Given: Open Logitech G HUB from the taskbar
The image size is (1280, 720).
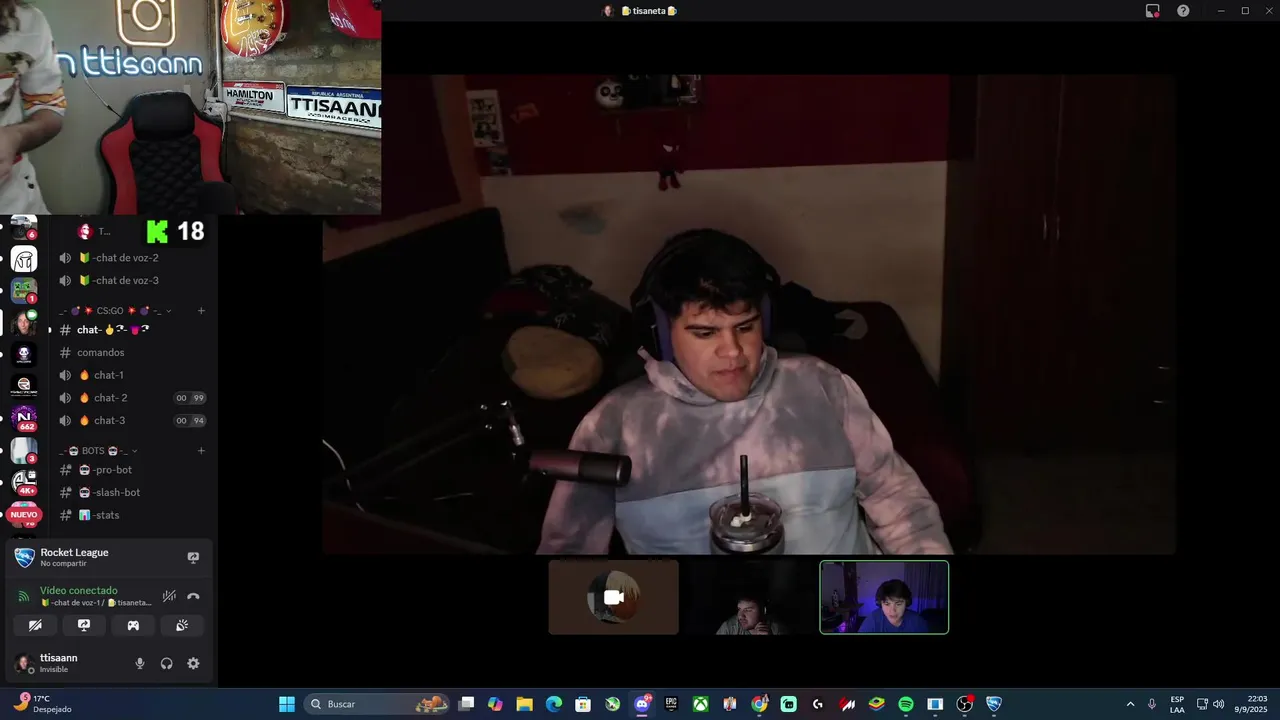Looking at the screenshot, I should click(818, 704).
